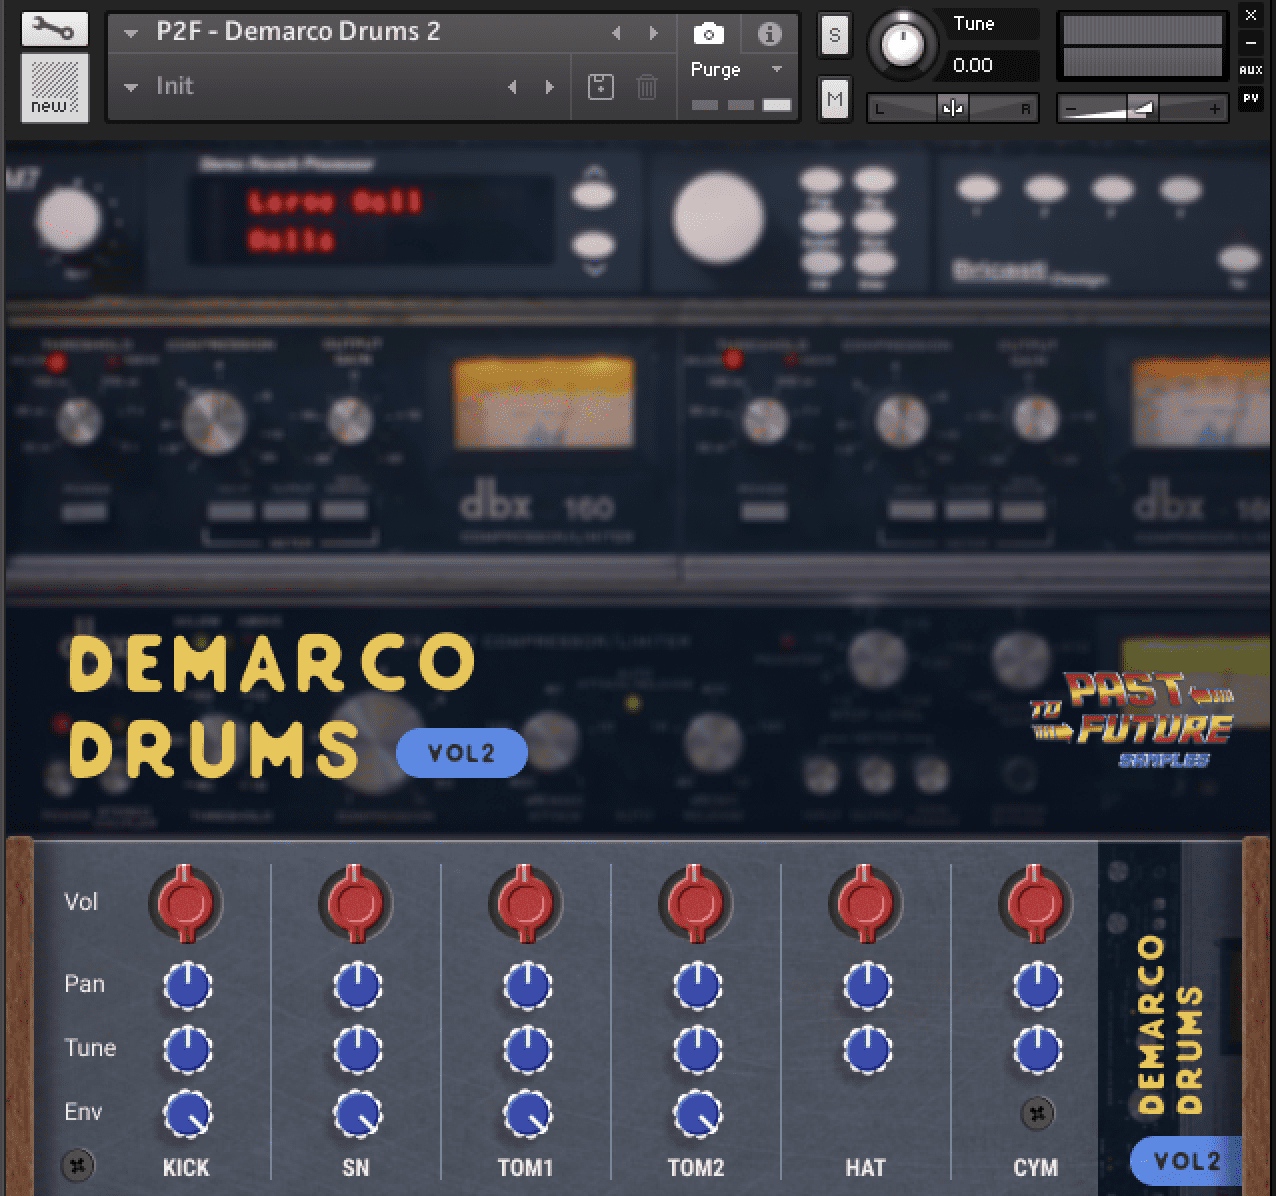This screenshot has height=1196, width=1276.
Task: Go to the next snapshot arrow
Action: [549, 87]
